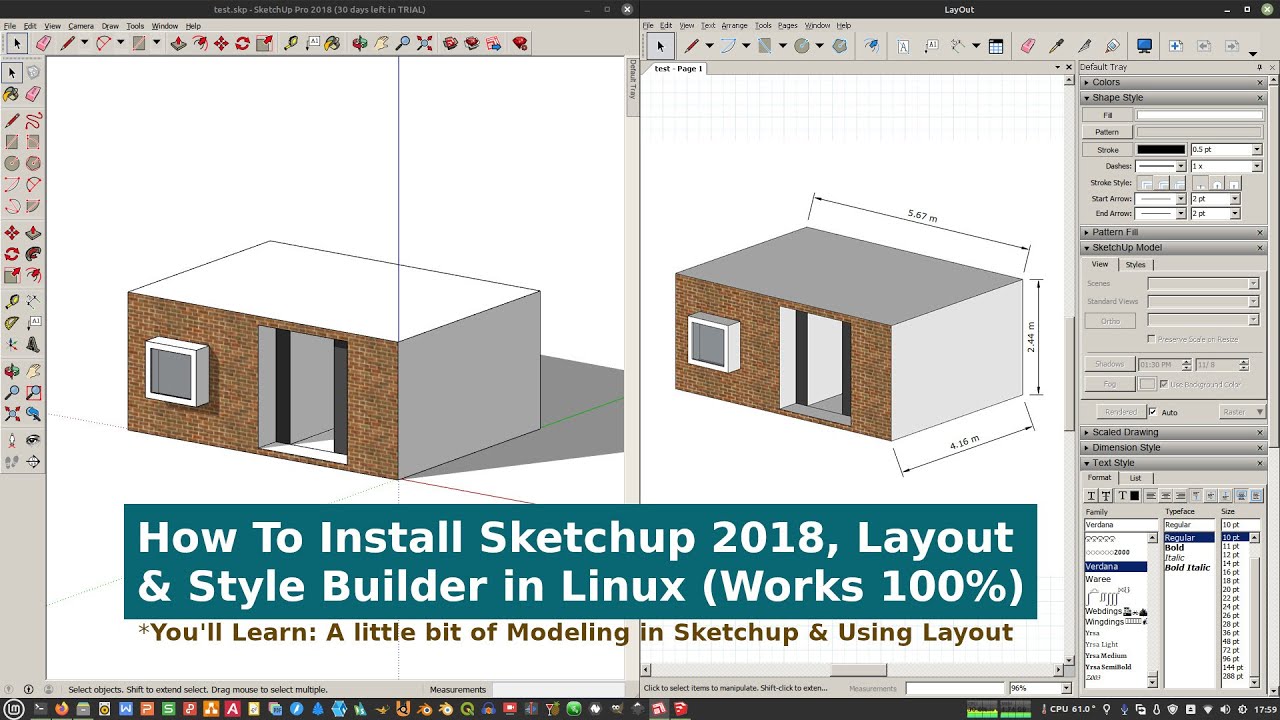Select Bold Italic typeface in list
The image size is (1280, 720).
coord(1187,568)
